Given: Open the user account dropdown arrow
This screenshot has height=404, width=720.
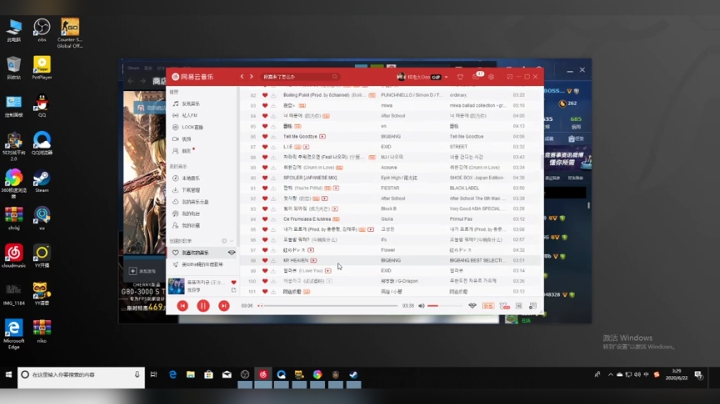Looking at the screenshot, I should coord(446,77).
